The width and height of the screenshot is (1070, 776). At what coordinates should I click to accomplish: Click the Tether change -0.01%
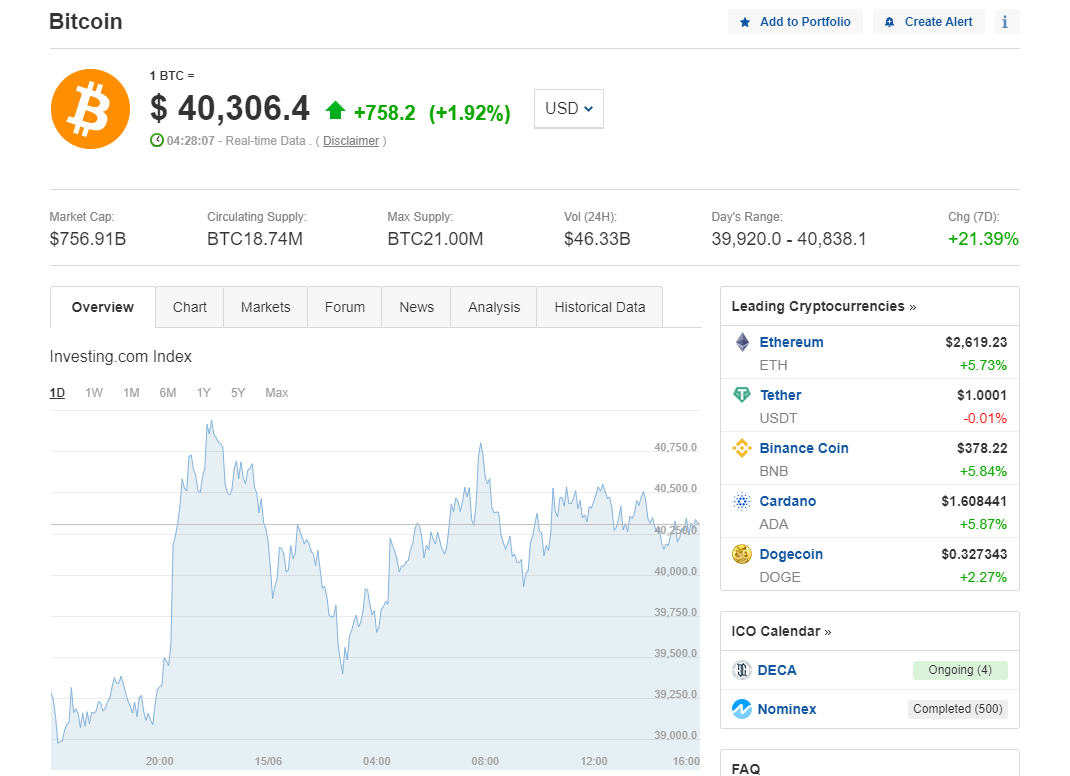[x=985, y=418]
